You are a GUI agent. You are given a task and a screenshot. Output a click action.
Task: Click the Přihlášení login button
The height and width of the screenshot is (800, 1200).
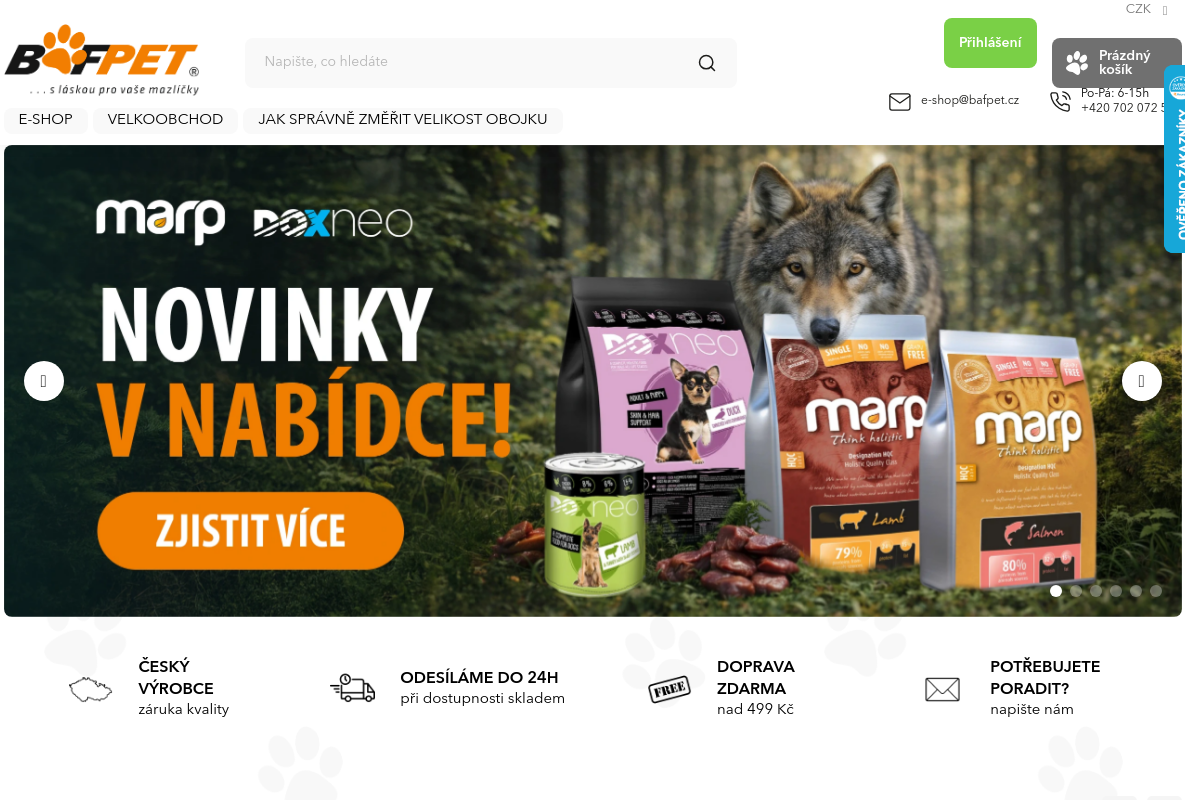coord(990,43)
